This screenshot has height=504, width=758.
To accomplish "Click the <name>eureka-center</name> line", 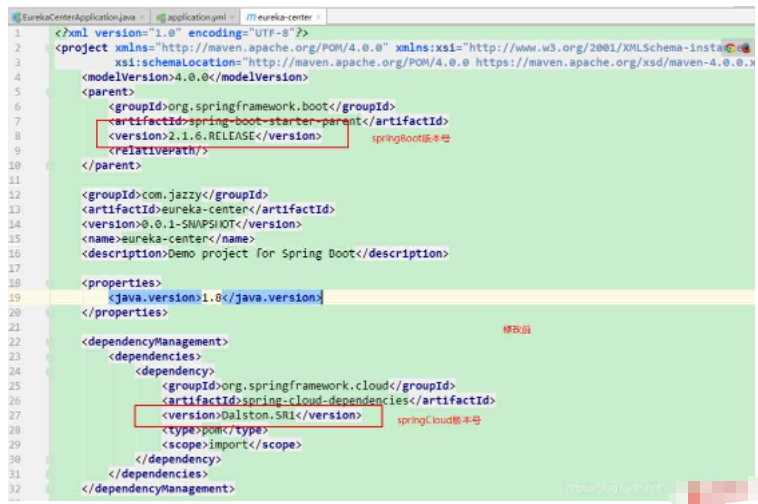I will click(168, 239).
